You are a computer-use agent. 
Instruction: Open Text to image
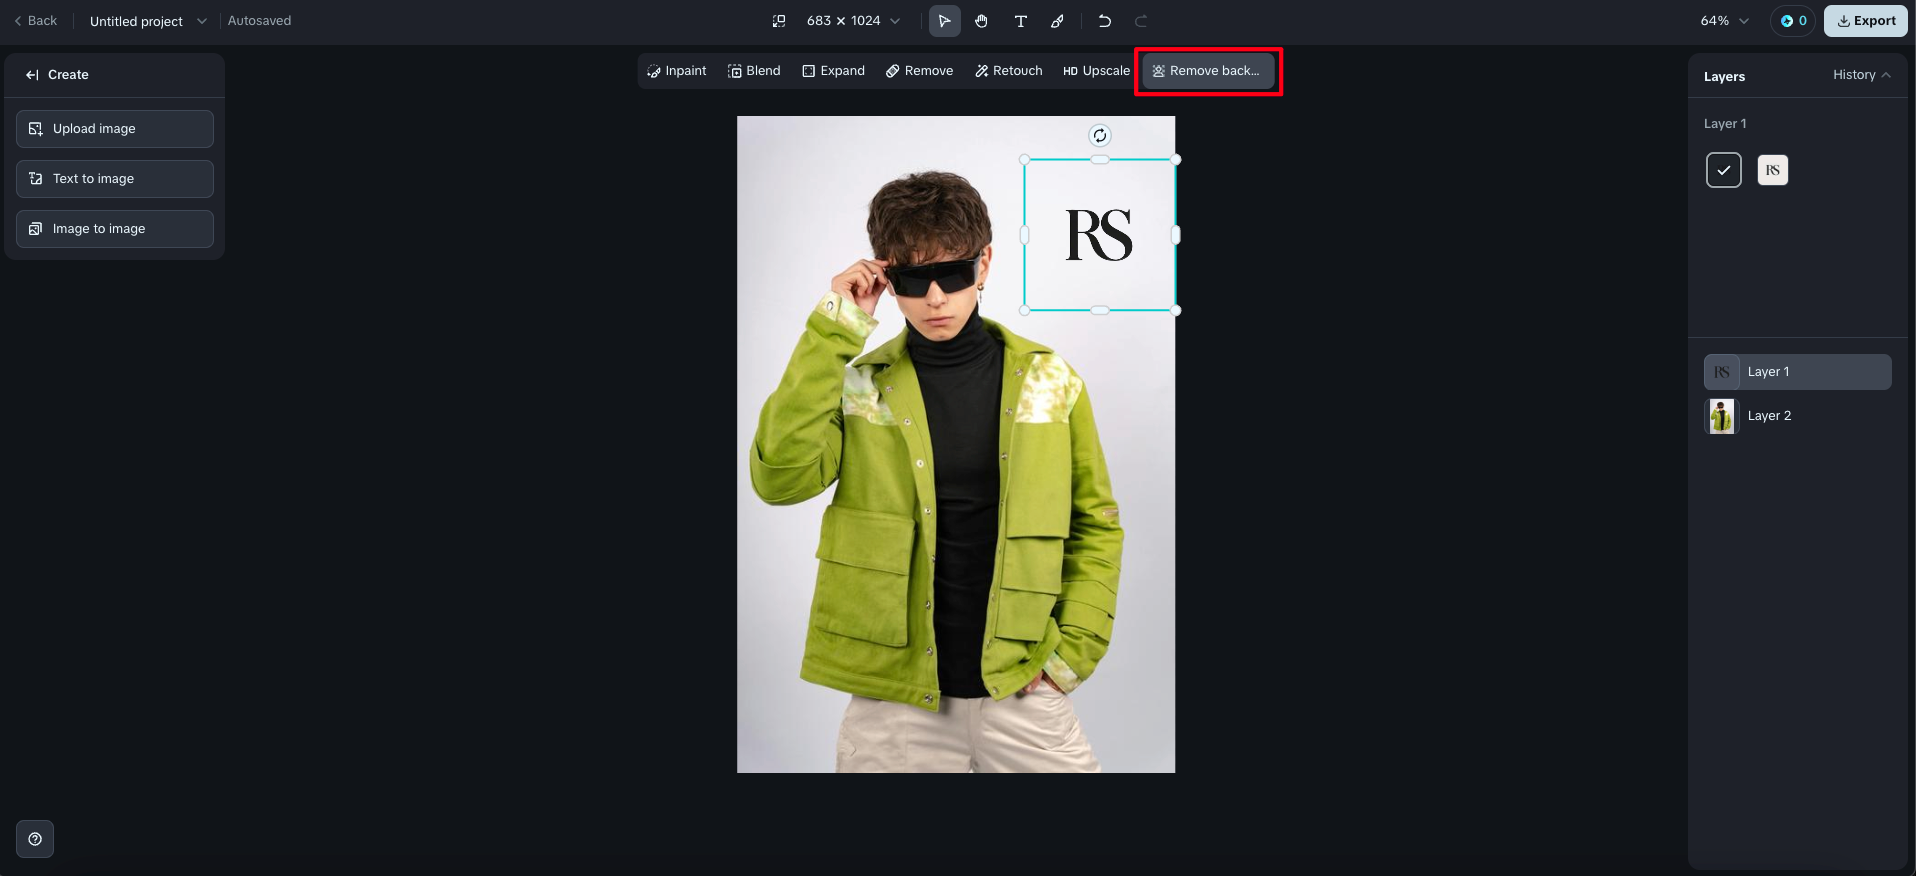115,179
